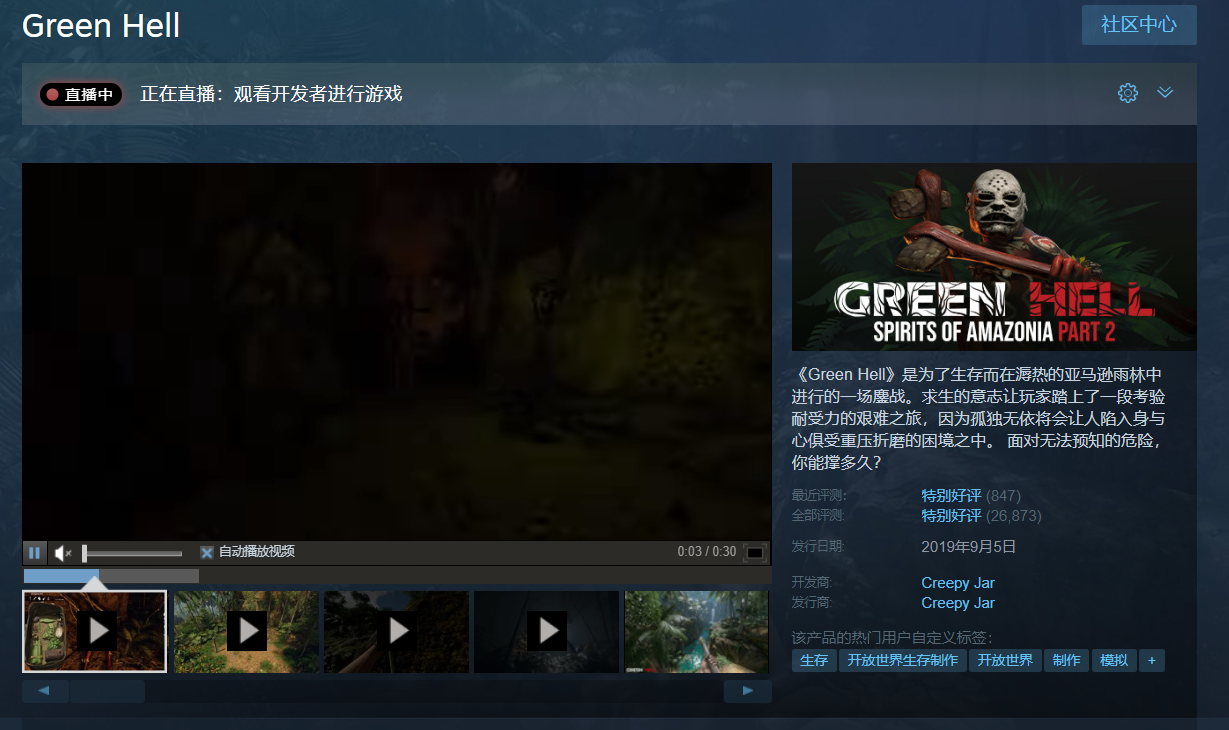This screenshot has width=1229, height=730.
Task: Open the 社区中心 community hub
Action: (x=1139, y=25)
